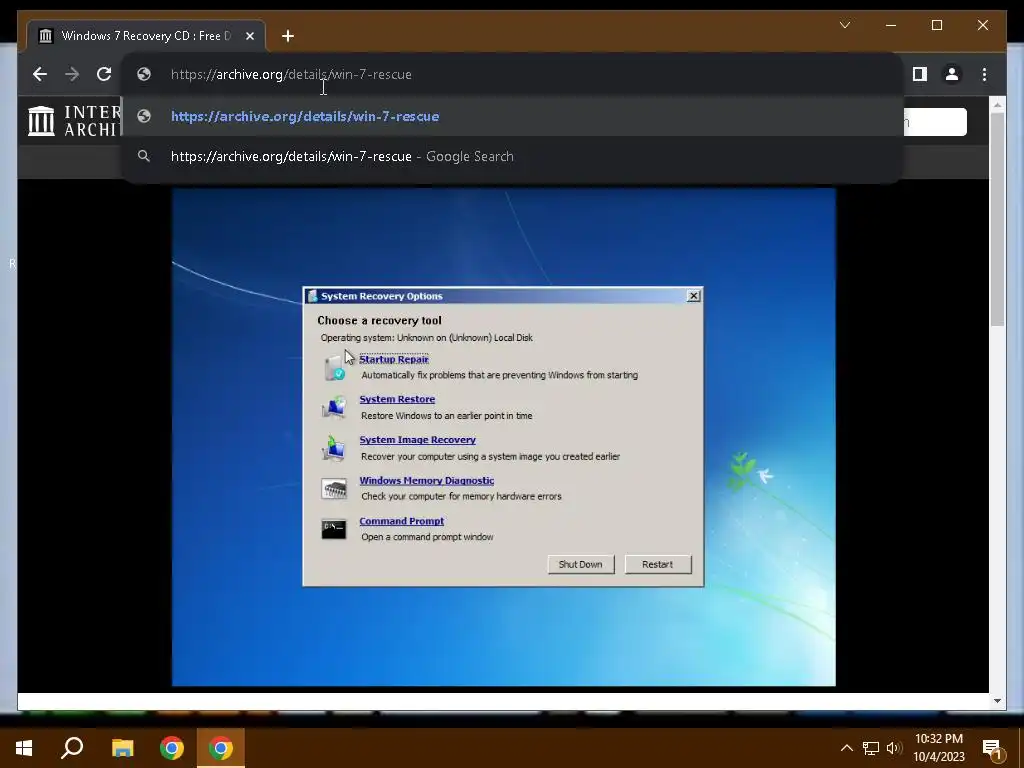
Task: Open the taskbar clock showing 10:32 PM
Action: 938,748
